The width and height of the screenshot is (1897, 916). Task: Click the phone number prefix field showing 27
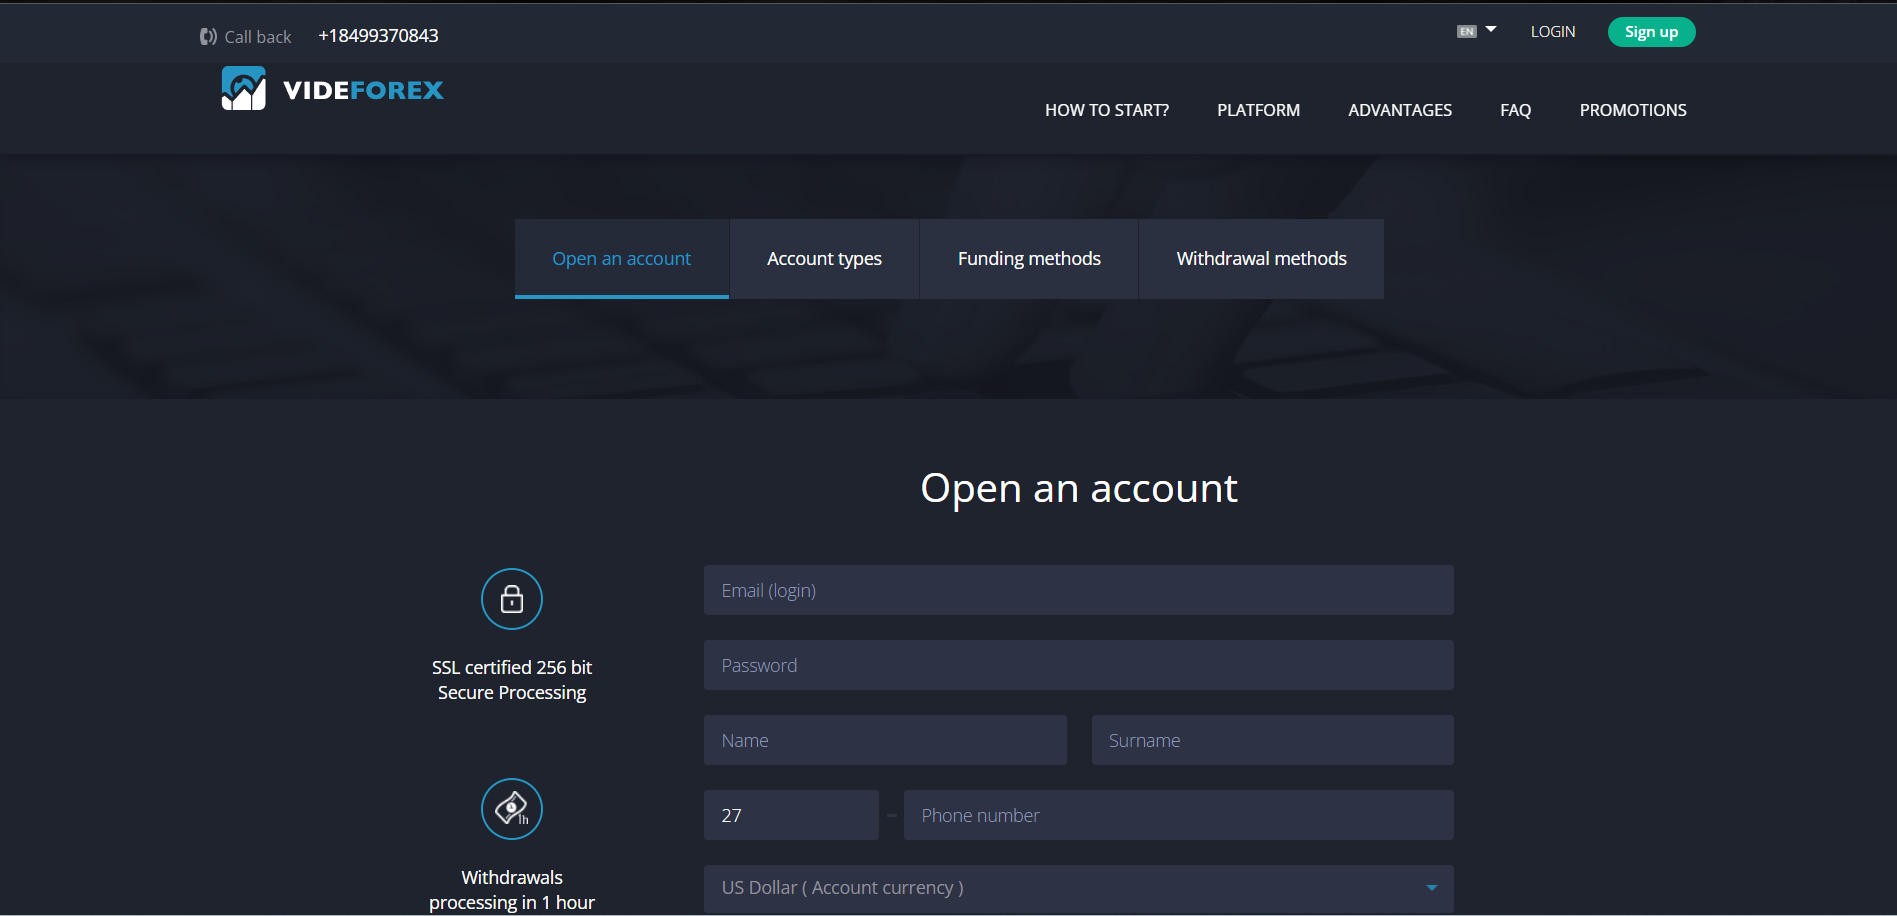[791, 814]
